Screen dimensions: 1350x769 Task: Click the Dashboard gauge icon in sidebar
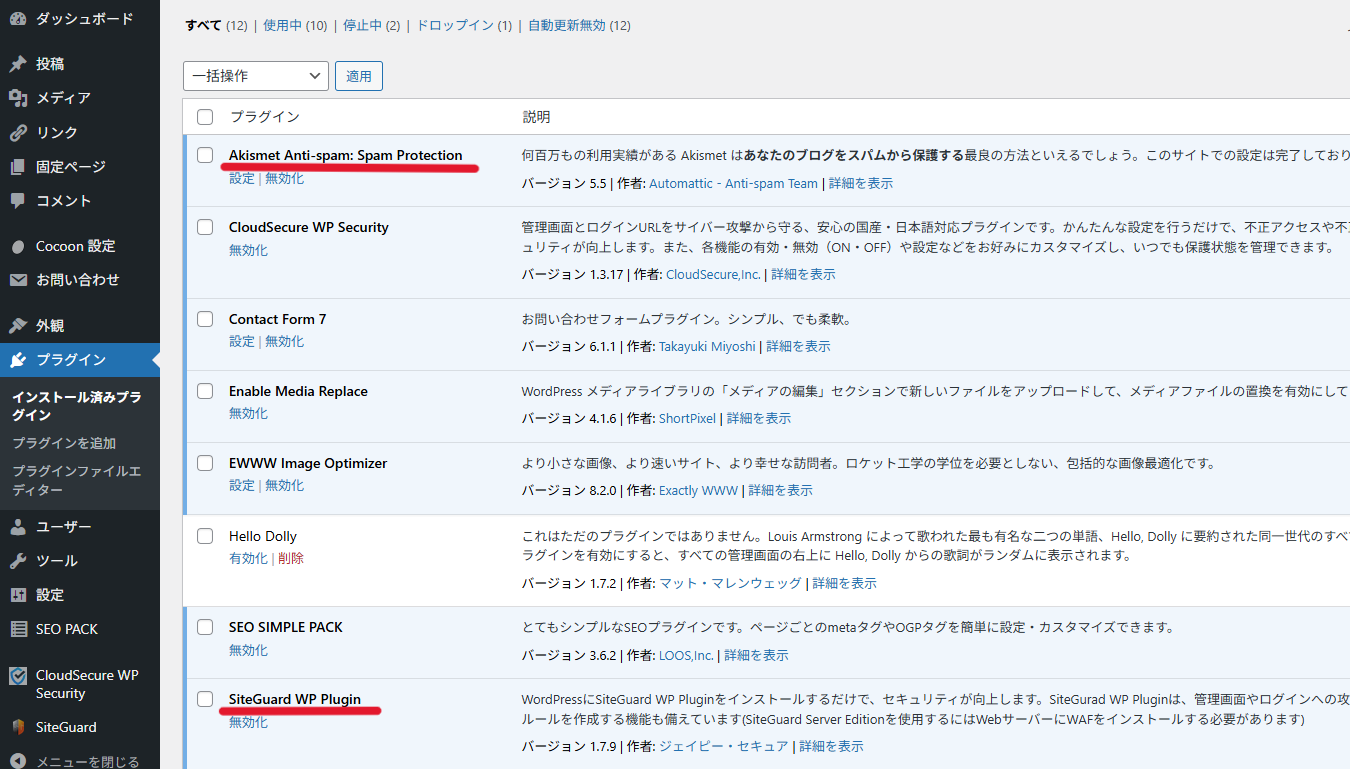[x=18, y=19]
